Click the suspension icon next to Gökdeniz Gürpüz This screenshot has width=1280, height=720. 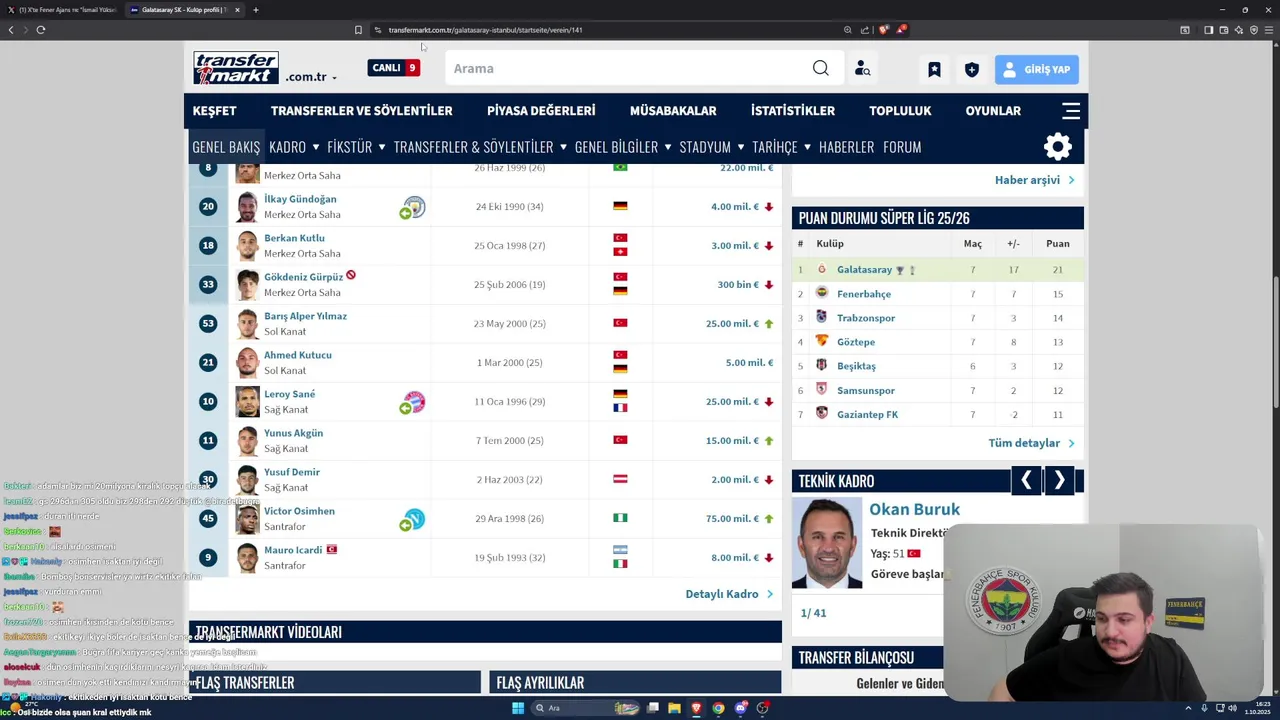(x=351, y=275)
